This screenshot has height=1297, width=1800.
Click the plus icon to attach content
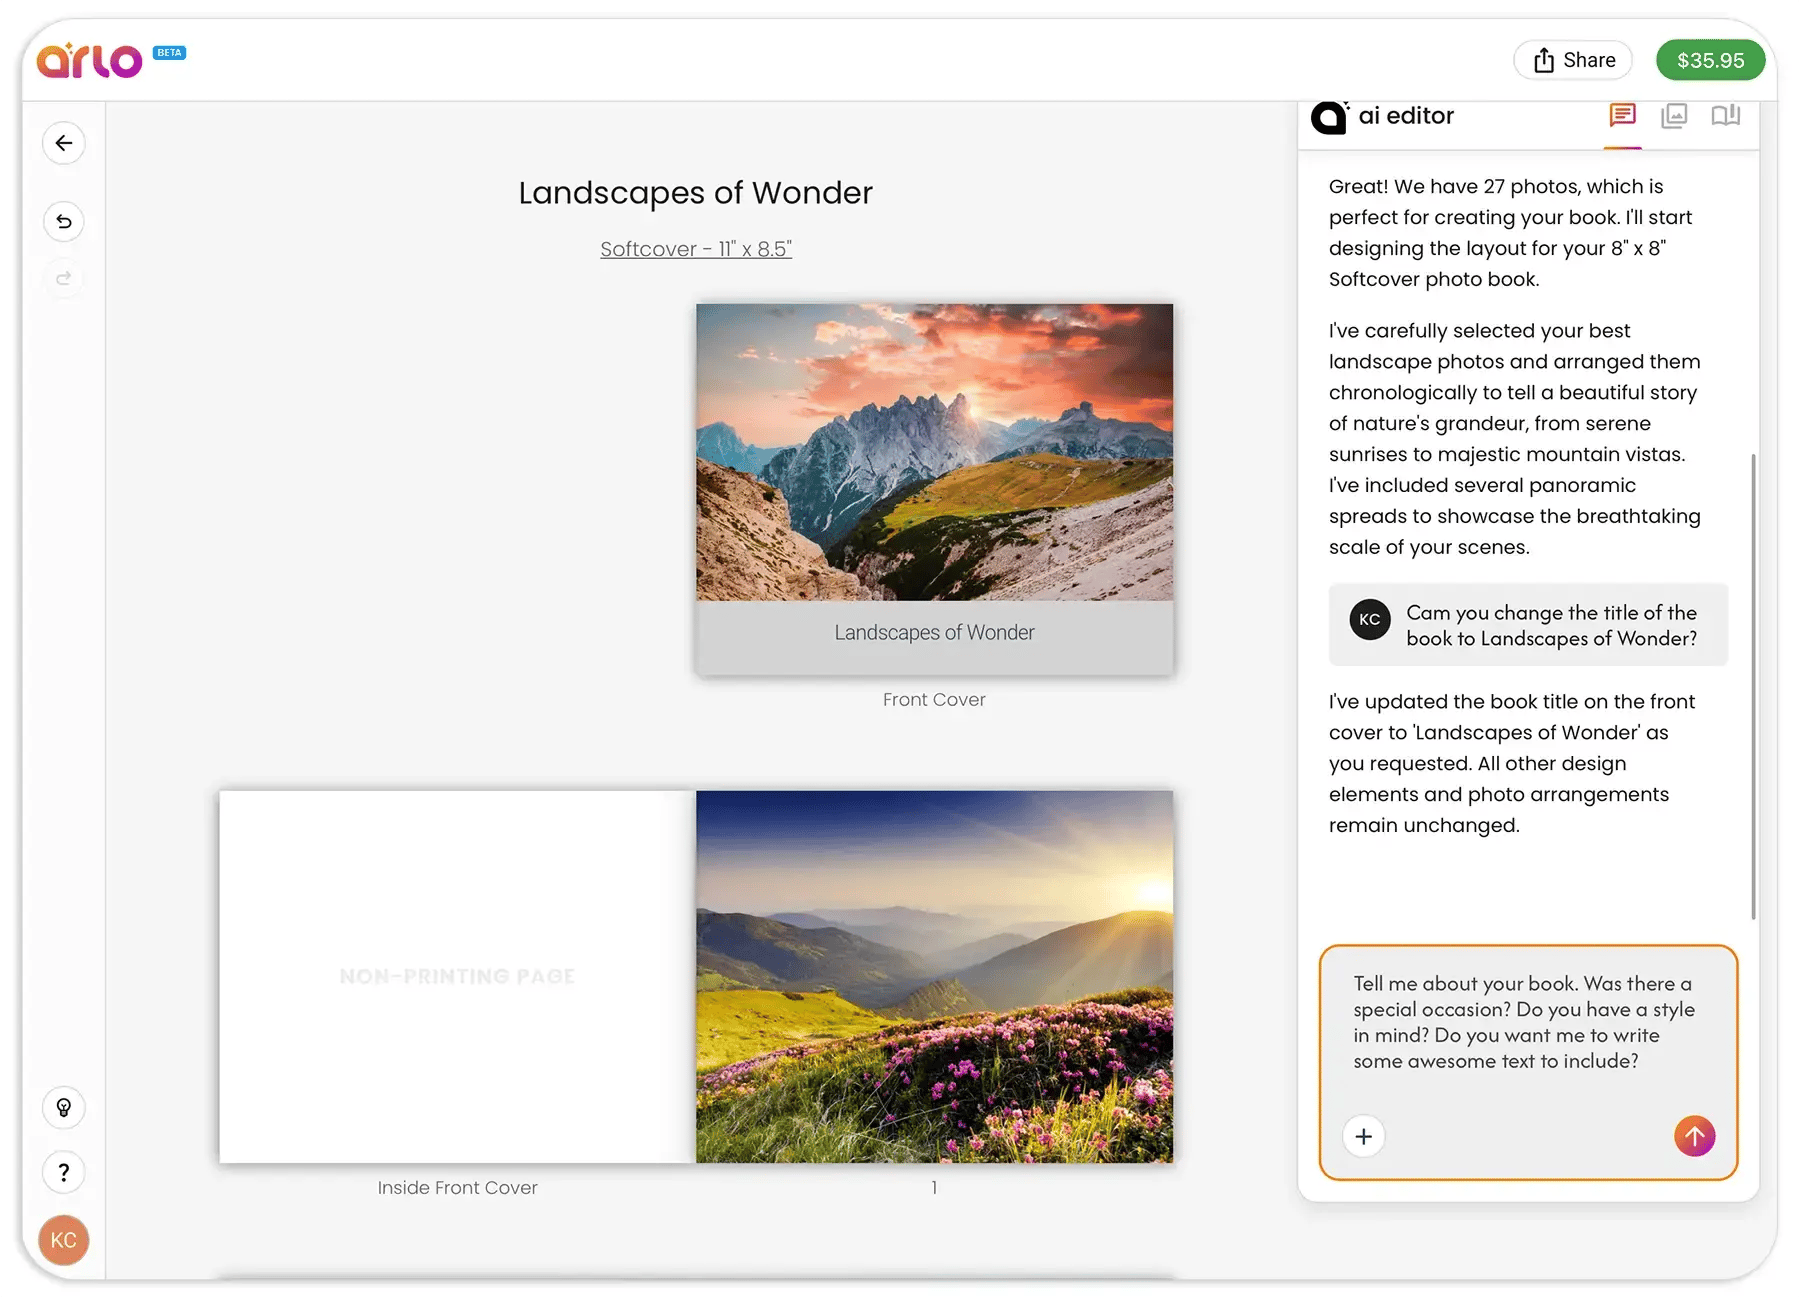point(1363,1136)
